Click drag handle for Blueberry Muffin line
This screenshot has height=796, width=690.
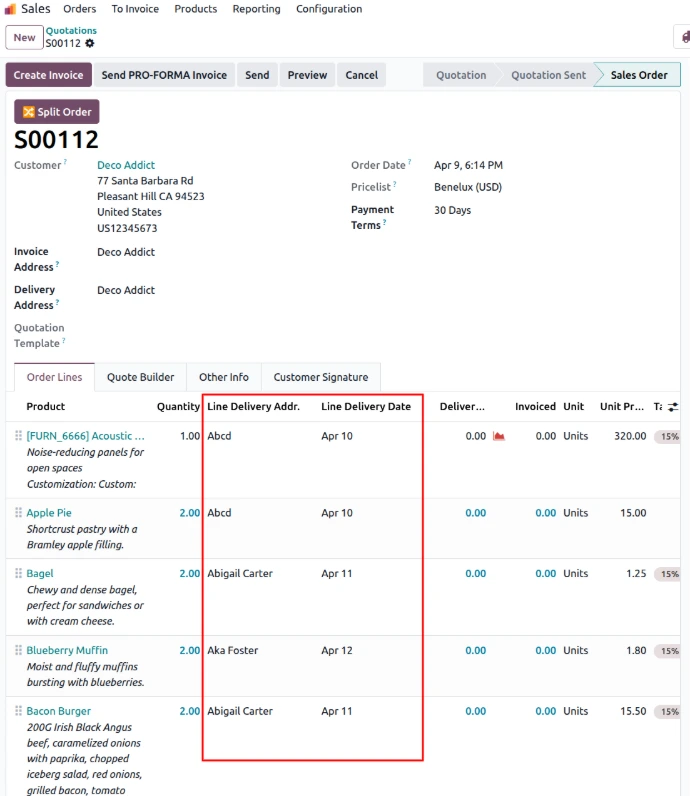[18, 651]
